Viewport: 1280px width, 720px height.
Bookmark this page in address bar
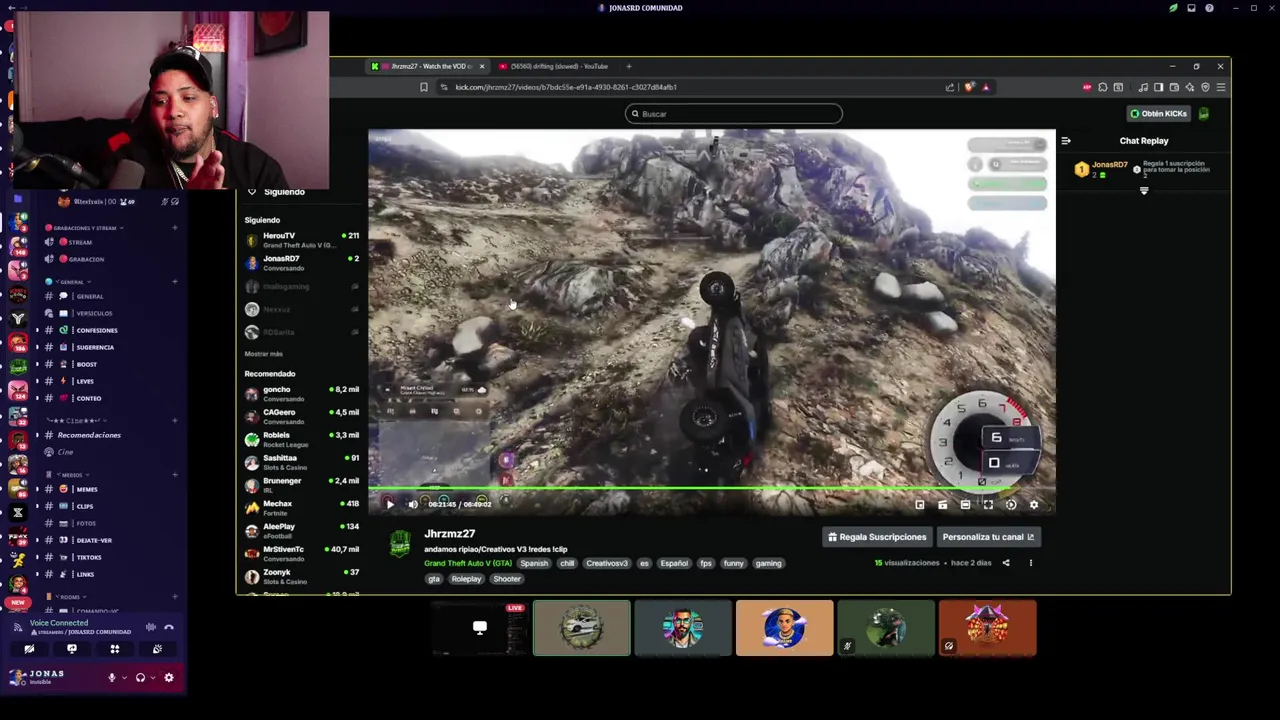click(424, 87)
